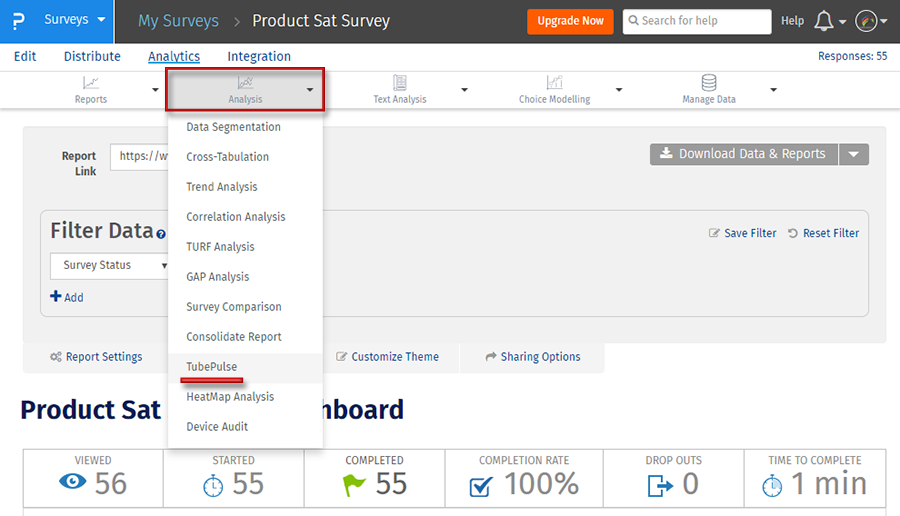Click the Text Analysis icon

coord(400,83)
